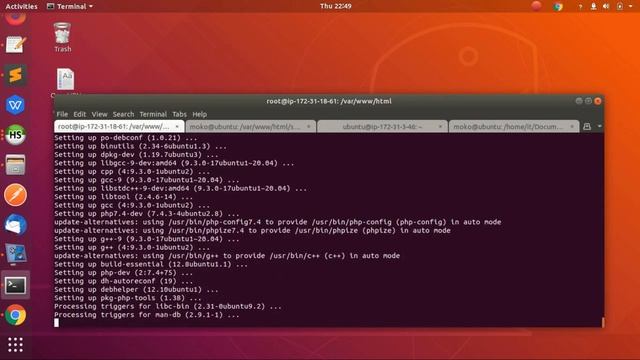Expand the system menu arrow in top bar
This screenshot has height=360, width=640.
[x=631, y=6]
